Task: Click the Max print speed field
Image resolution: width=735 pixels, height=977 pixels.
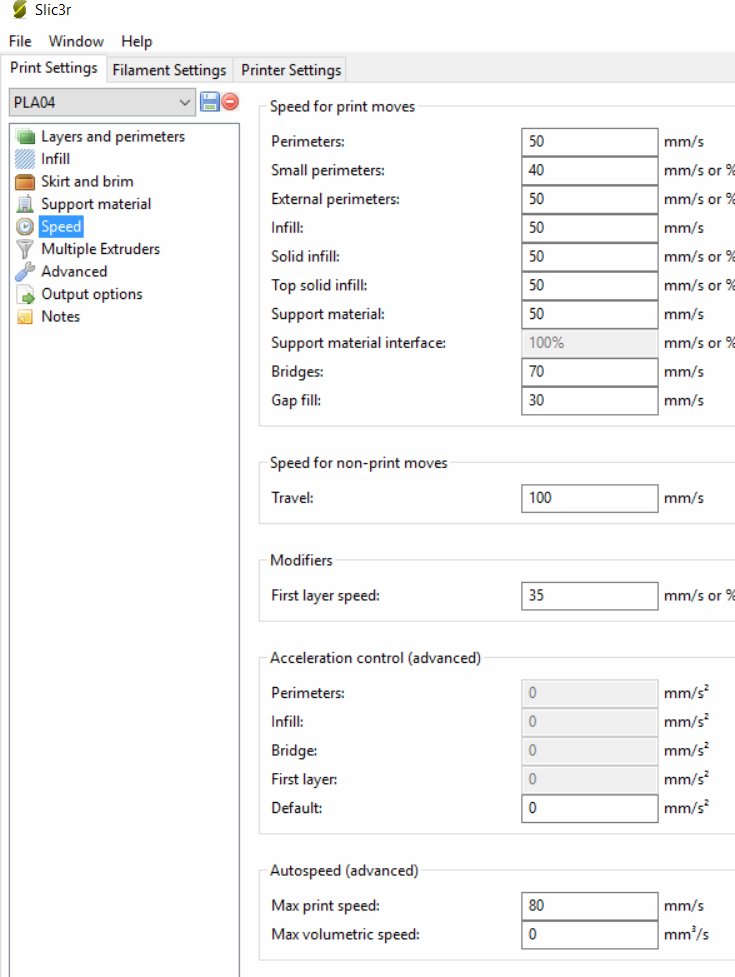Action: click(x=589, y=906)
